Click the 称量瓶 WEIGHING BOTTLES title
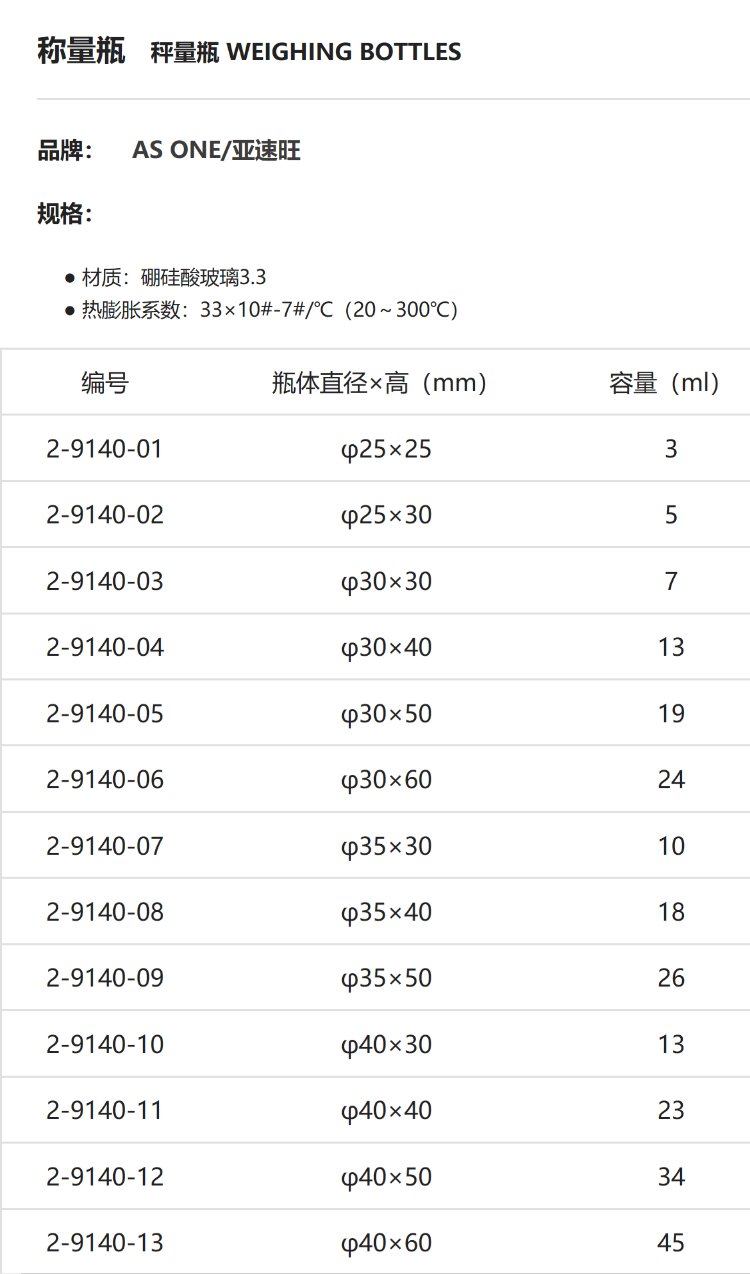The height and width of the screenshot is (1274, 750). pos(249,51)
